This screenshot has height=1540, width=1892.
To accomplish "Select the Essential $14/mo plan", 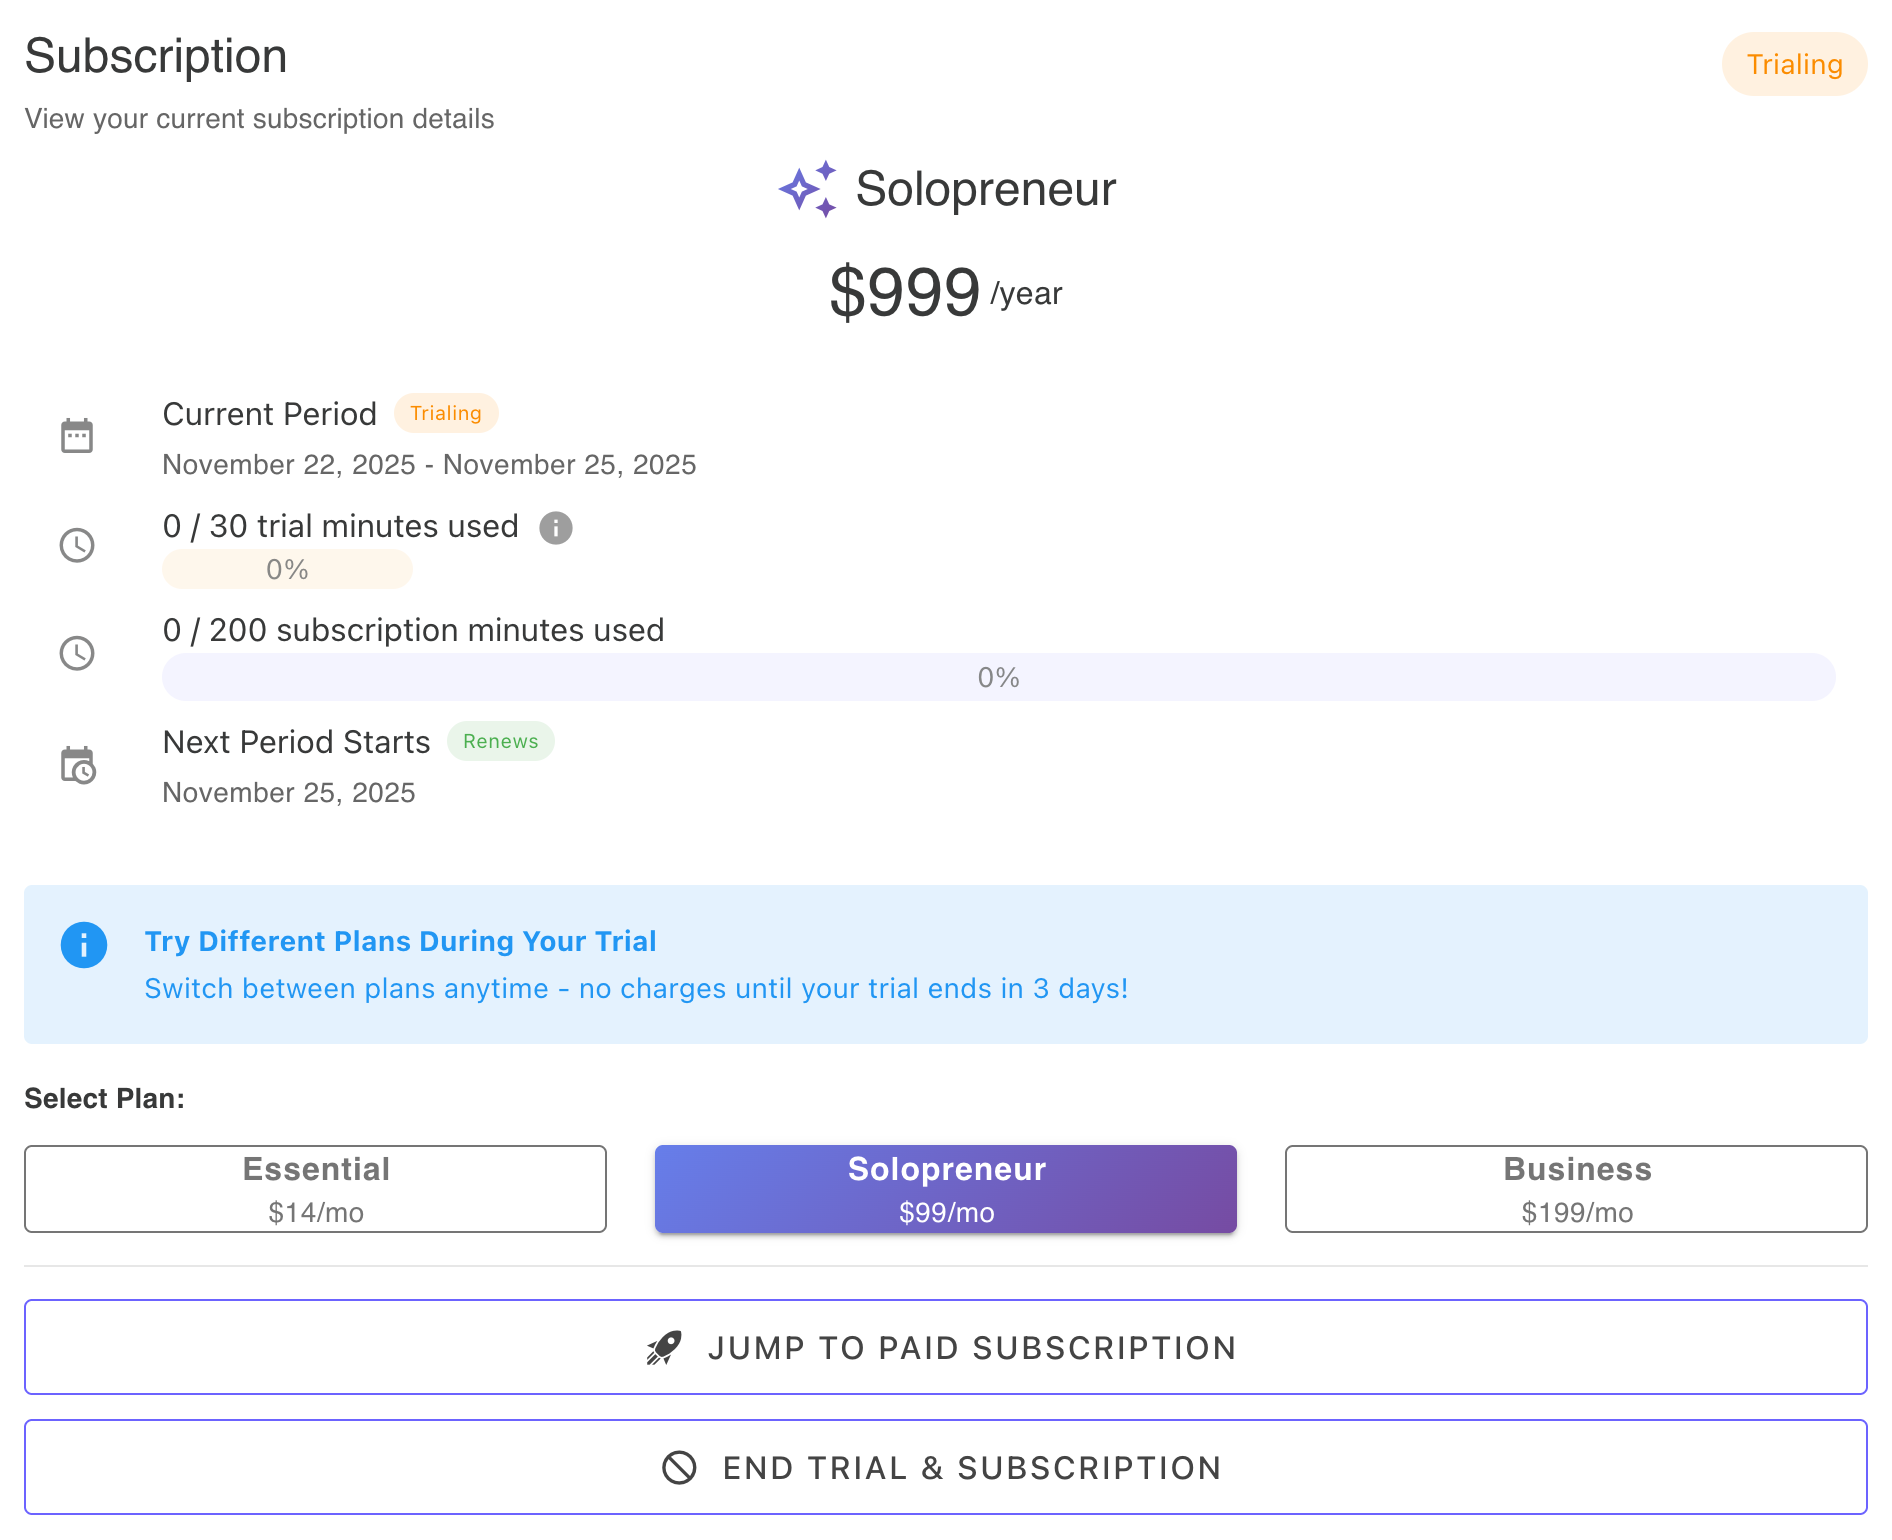I will (x=316, y=1188).
